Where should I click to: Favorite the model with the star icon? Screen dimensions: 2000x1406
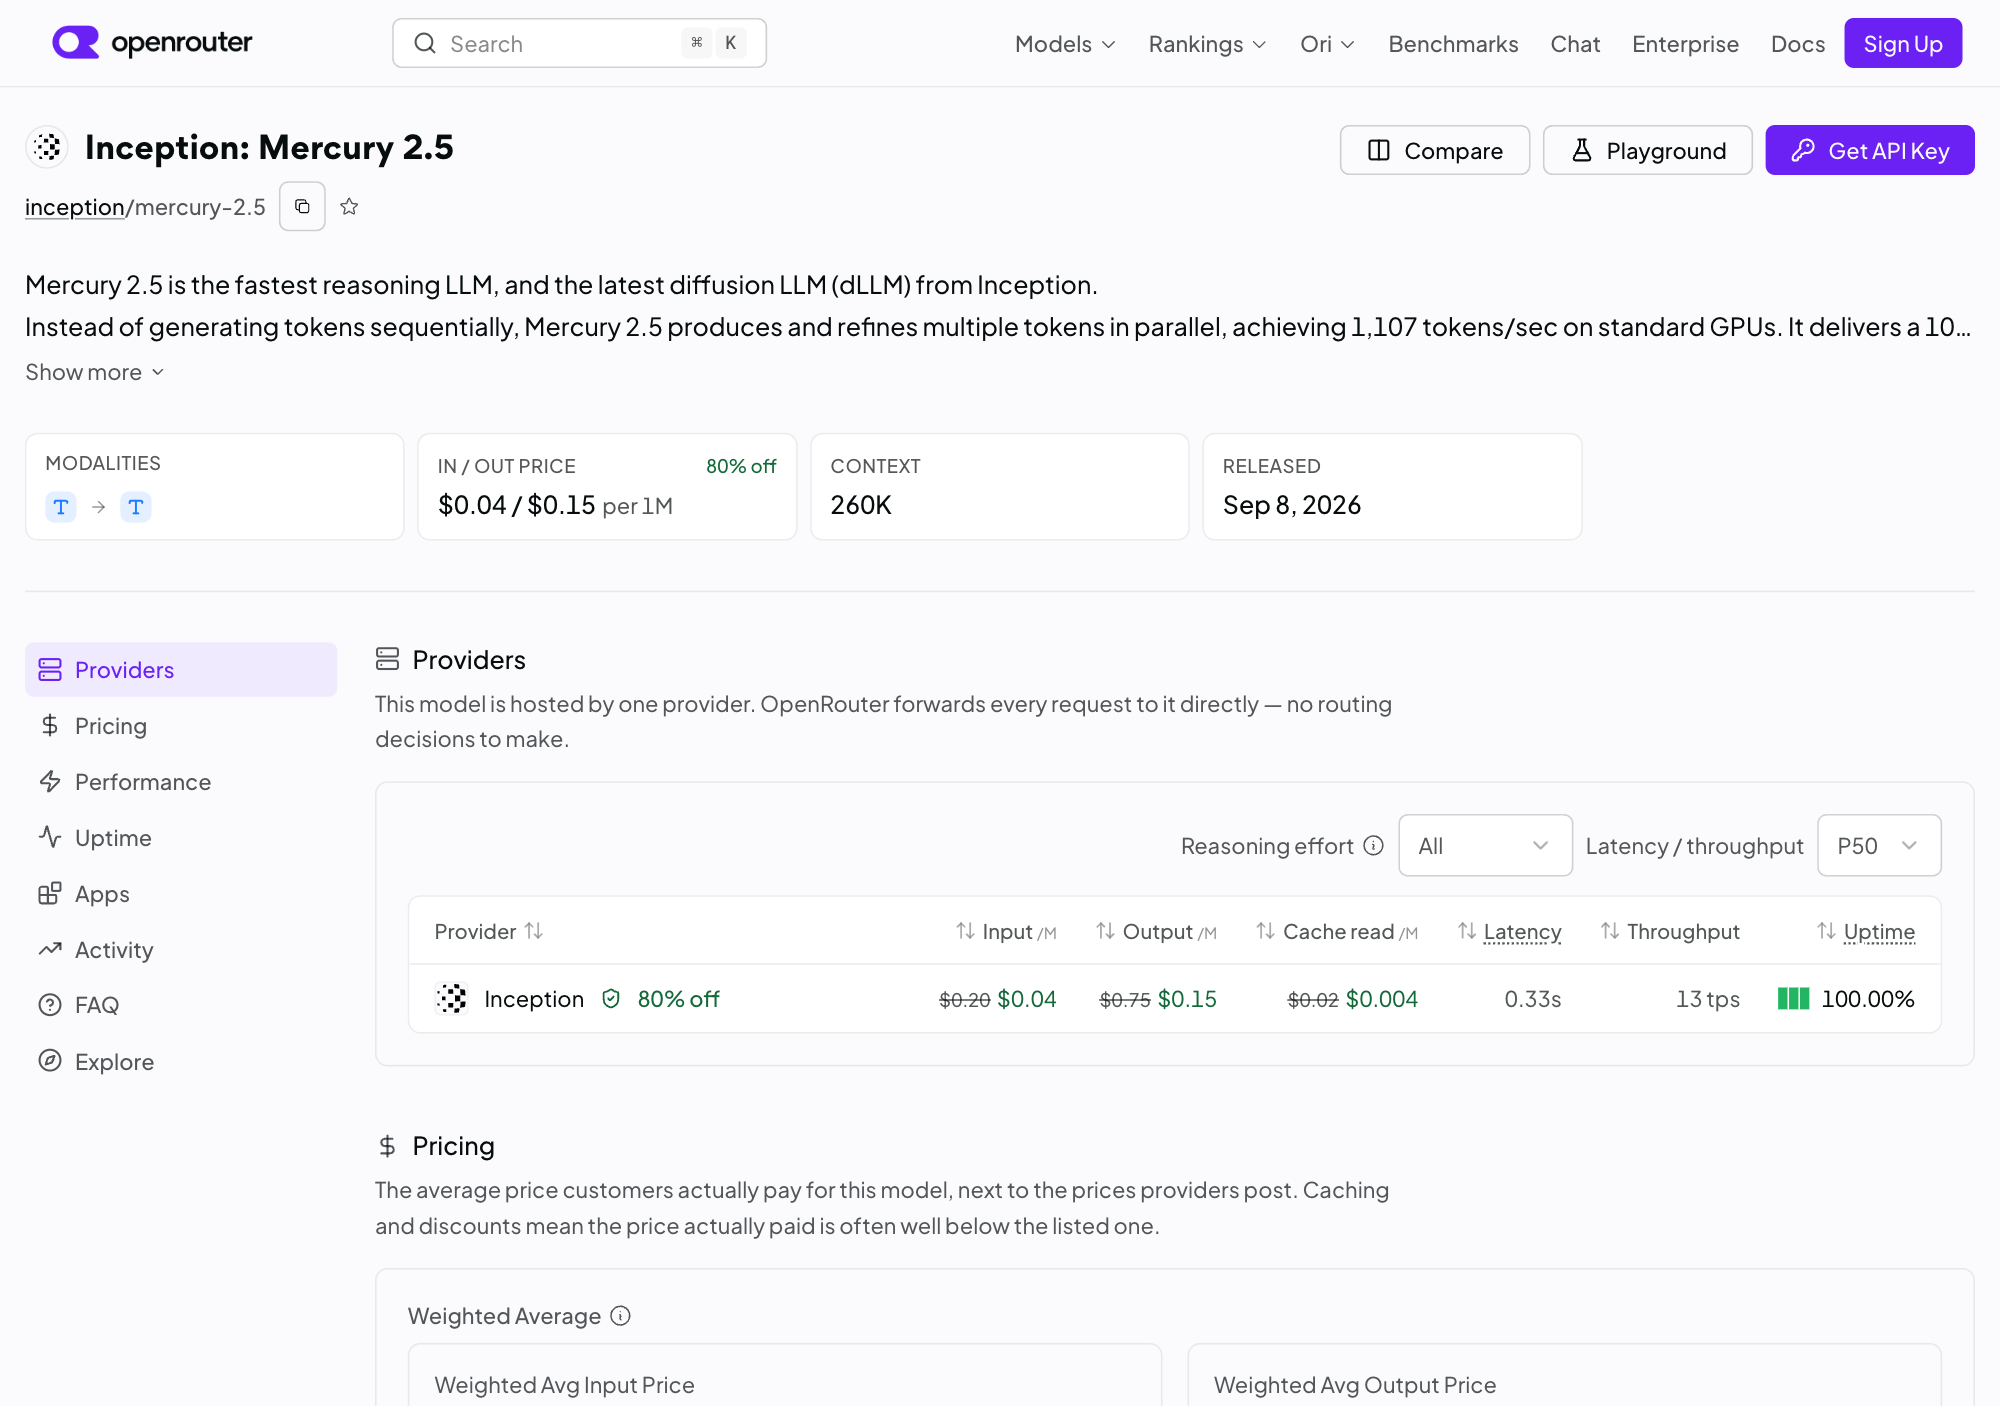[x=349, y=206]
